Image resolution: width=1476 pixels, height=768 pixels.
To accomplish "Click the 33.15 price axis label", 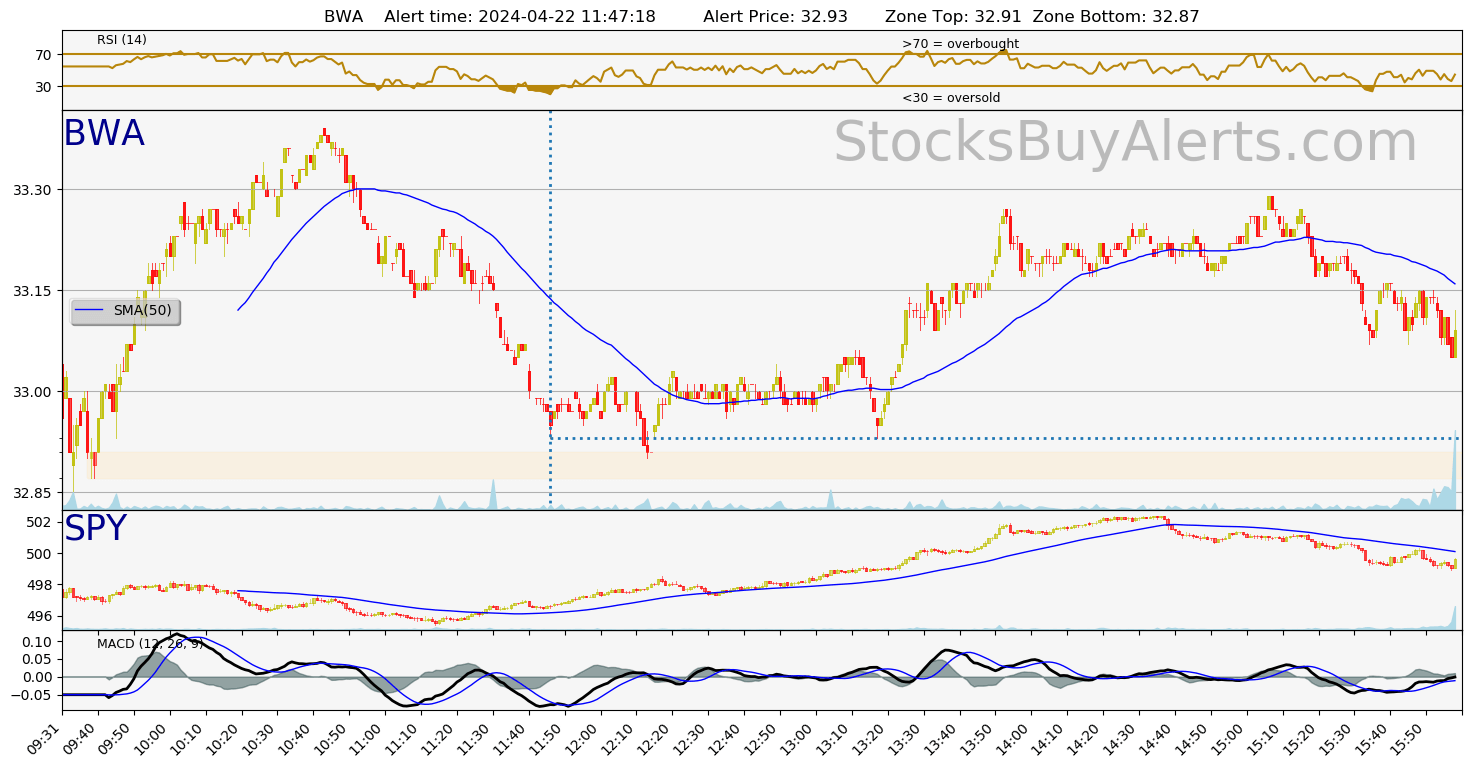I will point(32,291).
